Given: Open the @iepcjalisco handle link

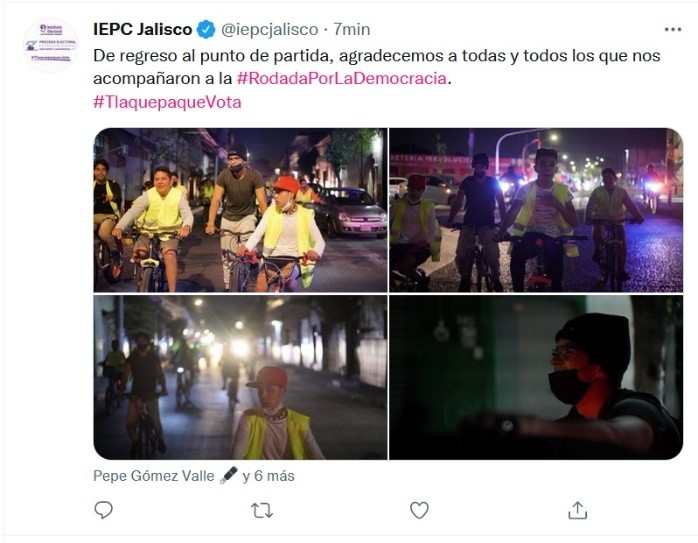Looking at the screenshot, I should 270,29.
